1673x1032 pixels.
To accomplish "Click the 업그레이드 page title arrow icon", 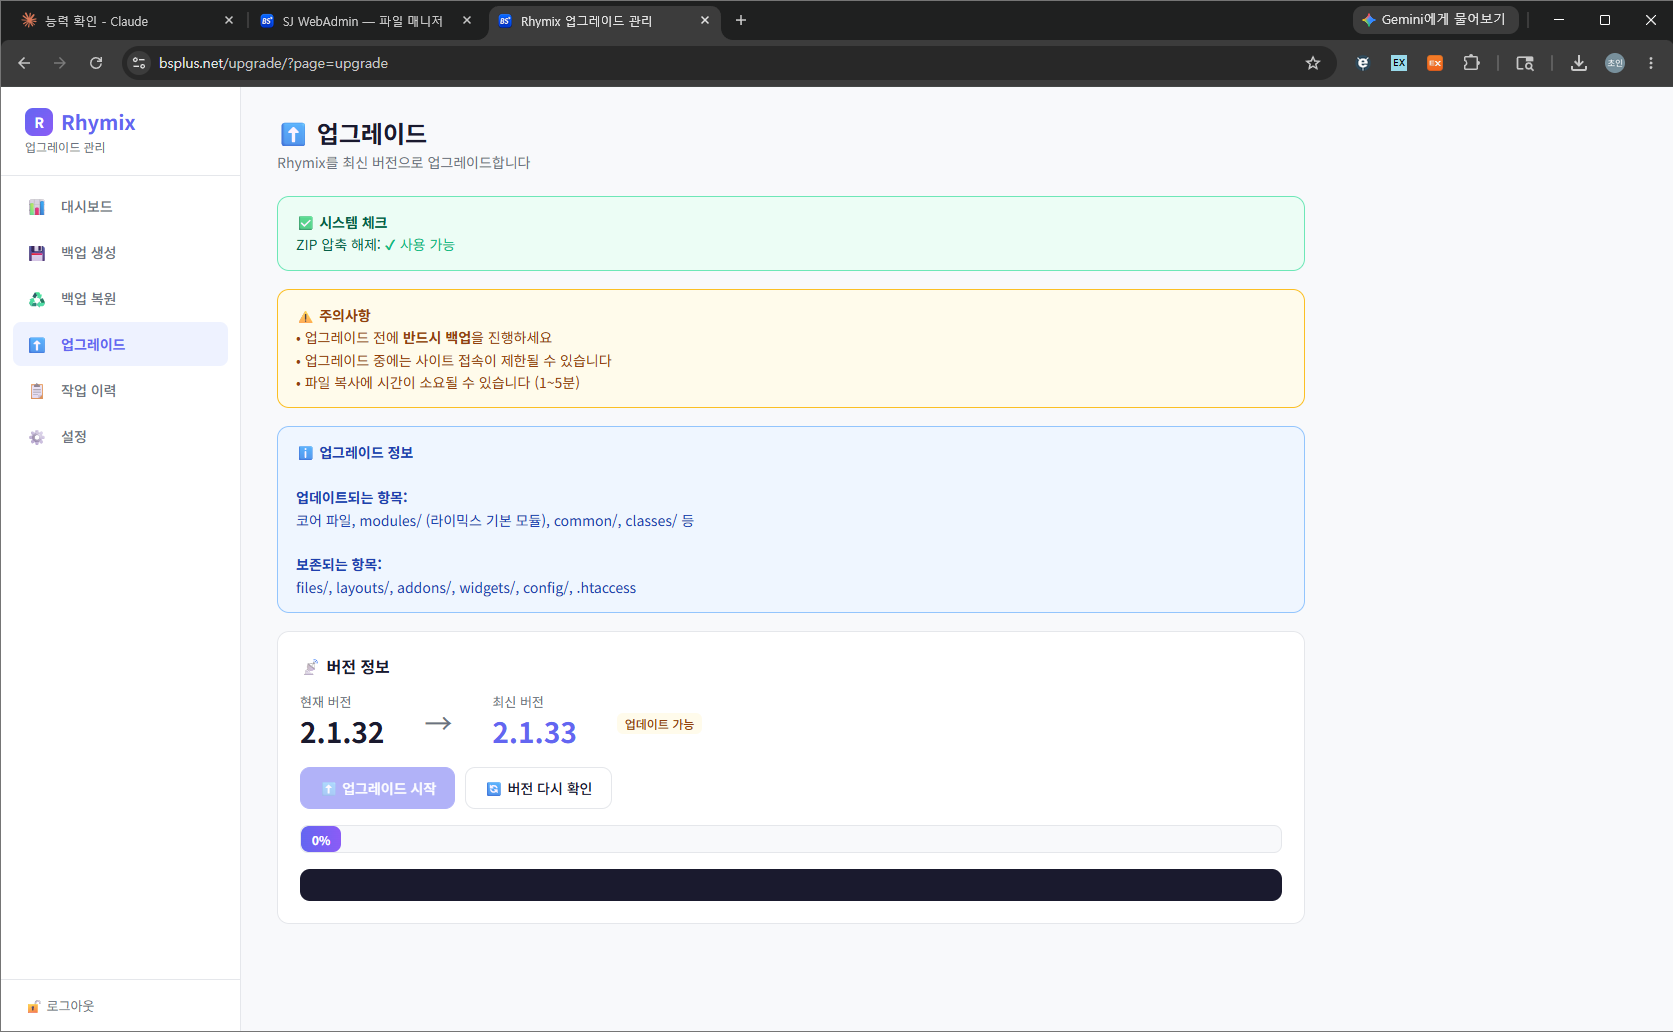I will pyautogui.click(x=293, y=134).
